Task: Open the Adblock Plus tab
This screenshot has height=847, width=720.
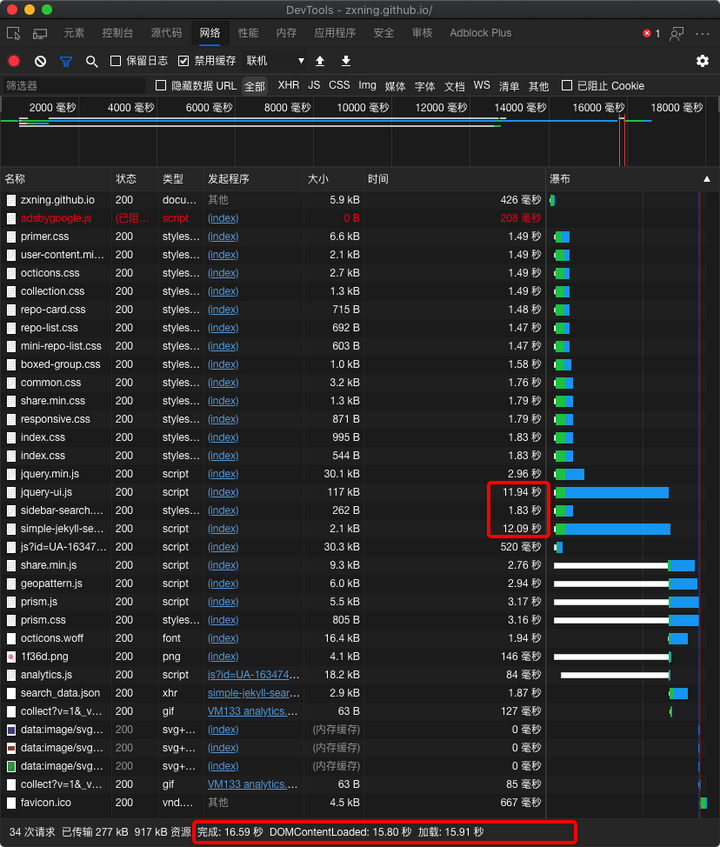Action: tap(480, 33)
